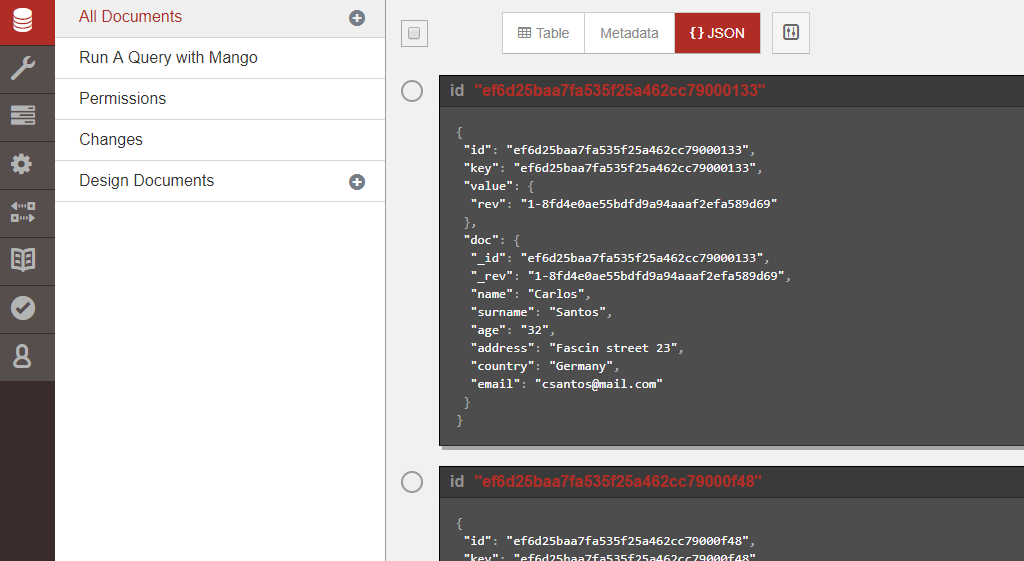1024x561 pixels.
Task: Open the display settings sliders button
Action: point(791,33)
